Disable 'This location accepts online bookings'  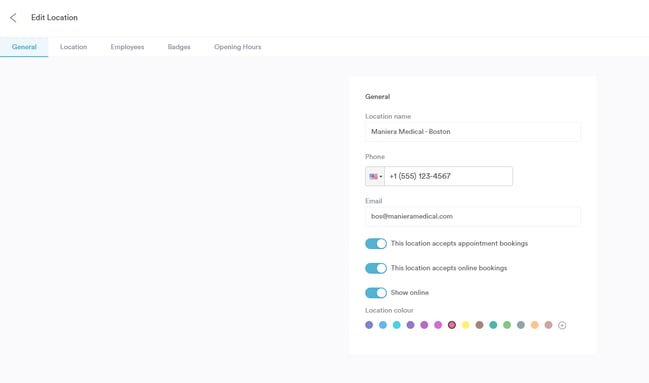[x=376, y=268]
